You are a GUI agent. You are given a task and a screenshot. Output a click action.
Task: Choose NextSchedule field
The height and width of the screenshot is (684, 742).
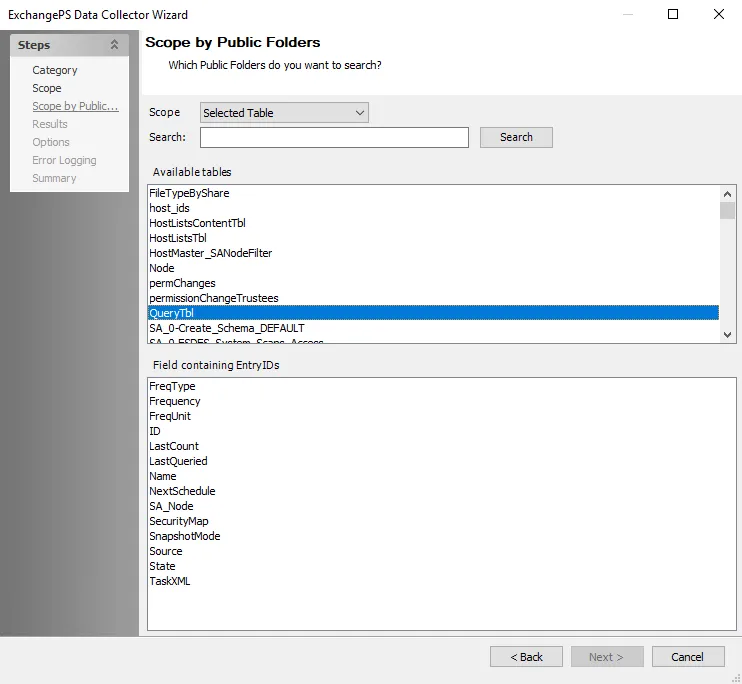click(x=442, y=491)
